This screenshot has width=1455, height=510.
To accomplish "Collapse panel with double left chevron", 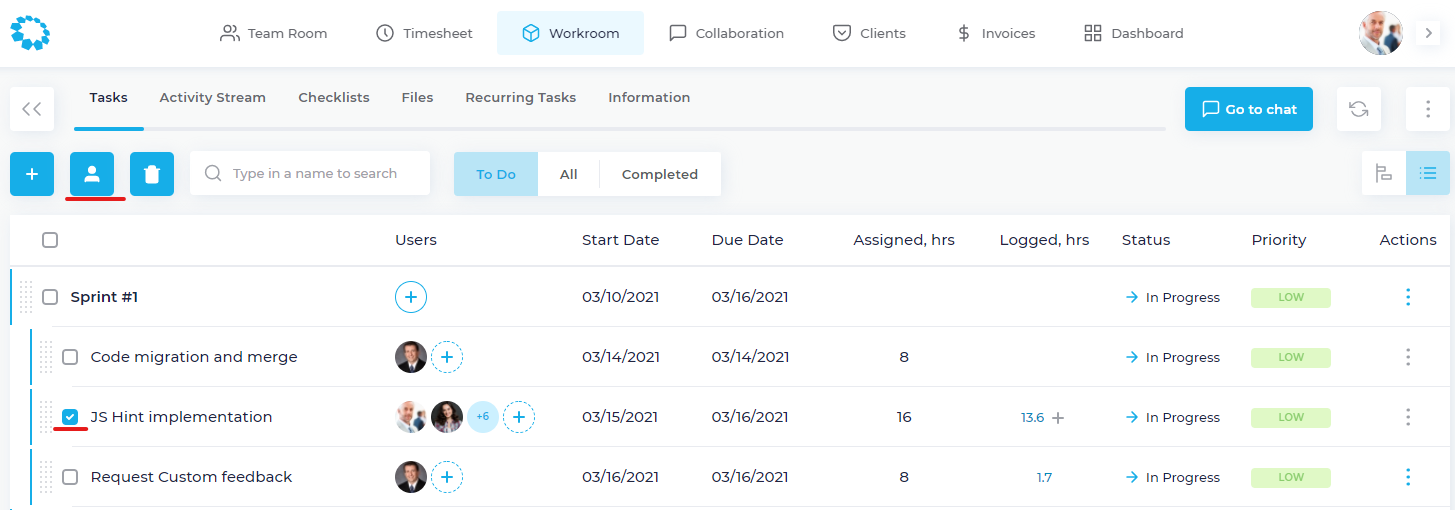I will pos(32,109).
